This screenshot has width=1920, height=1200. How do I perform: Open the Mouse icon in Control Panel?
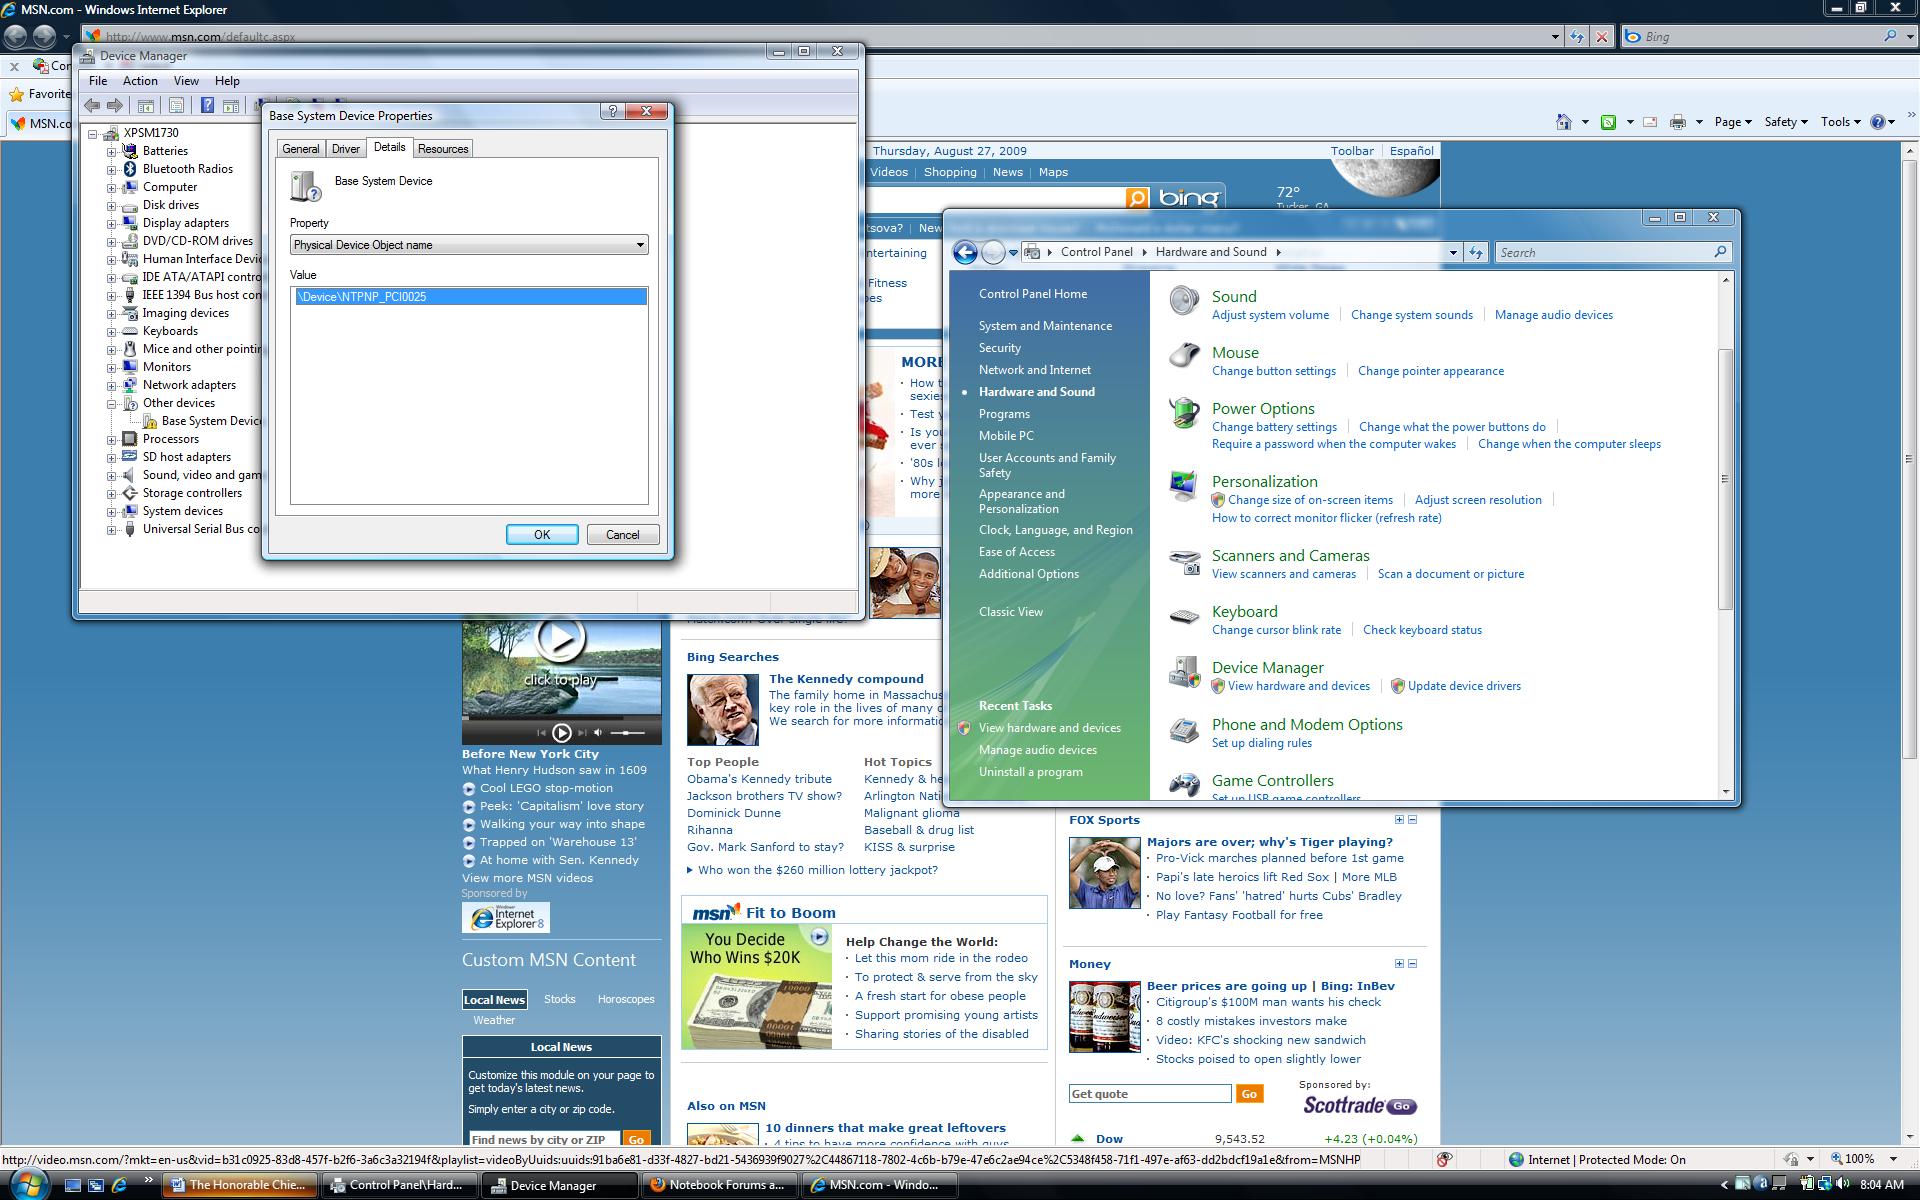(x=1184, y=356)
